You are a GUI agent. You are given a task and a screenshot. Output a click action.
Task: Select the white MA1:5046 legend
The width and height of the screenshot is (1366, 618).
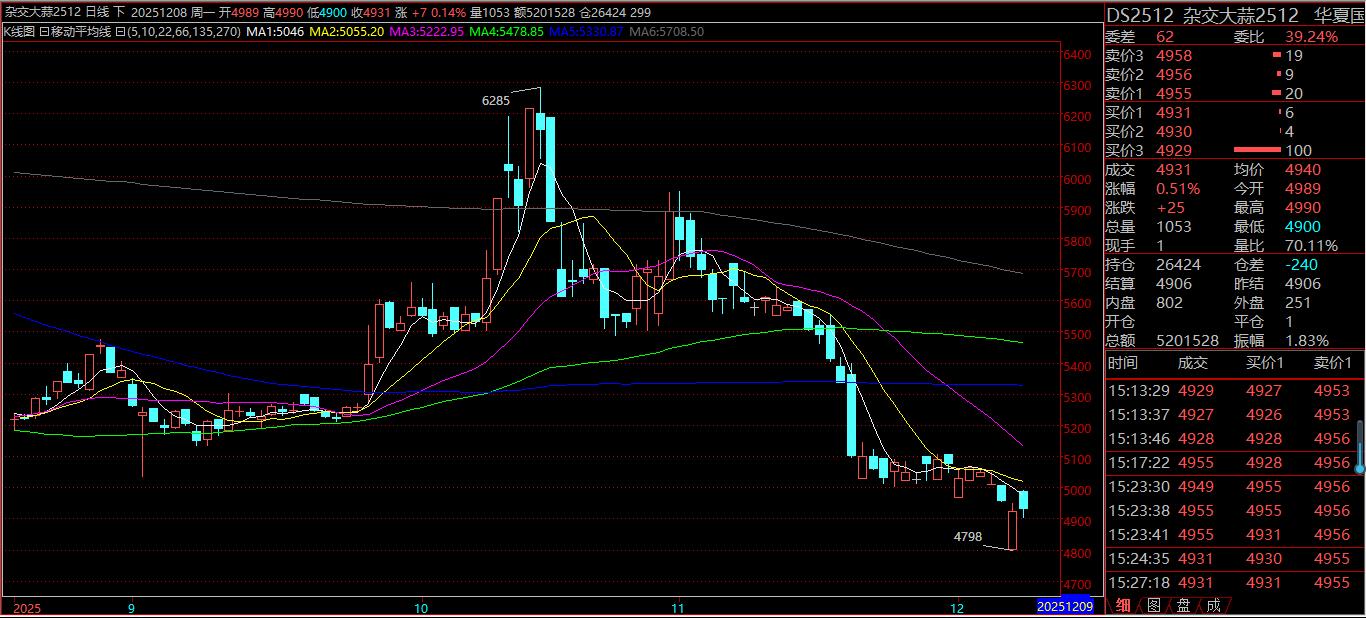(x=274, y=32)
